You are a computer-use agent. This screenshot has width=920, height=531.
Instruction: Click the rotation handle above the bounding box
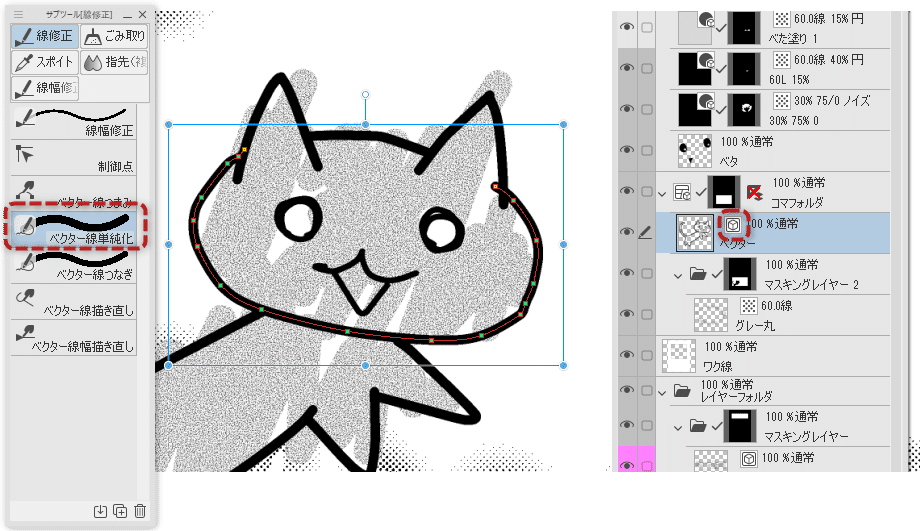click(366, 94)
